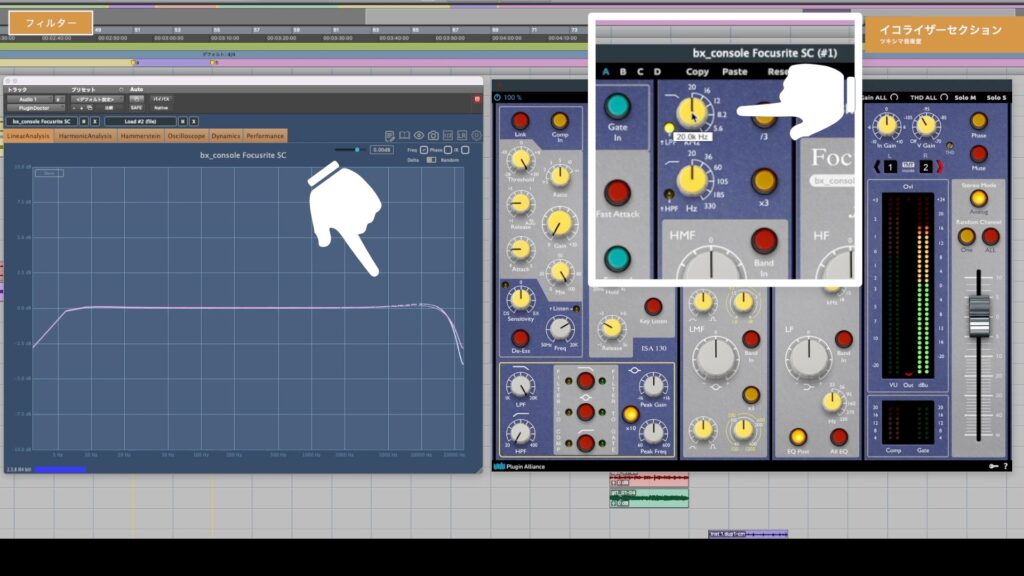Screen dimensions: 1024x576
Task: Enable the Comp In button
Action: [x=560, y=121]
